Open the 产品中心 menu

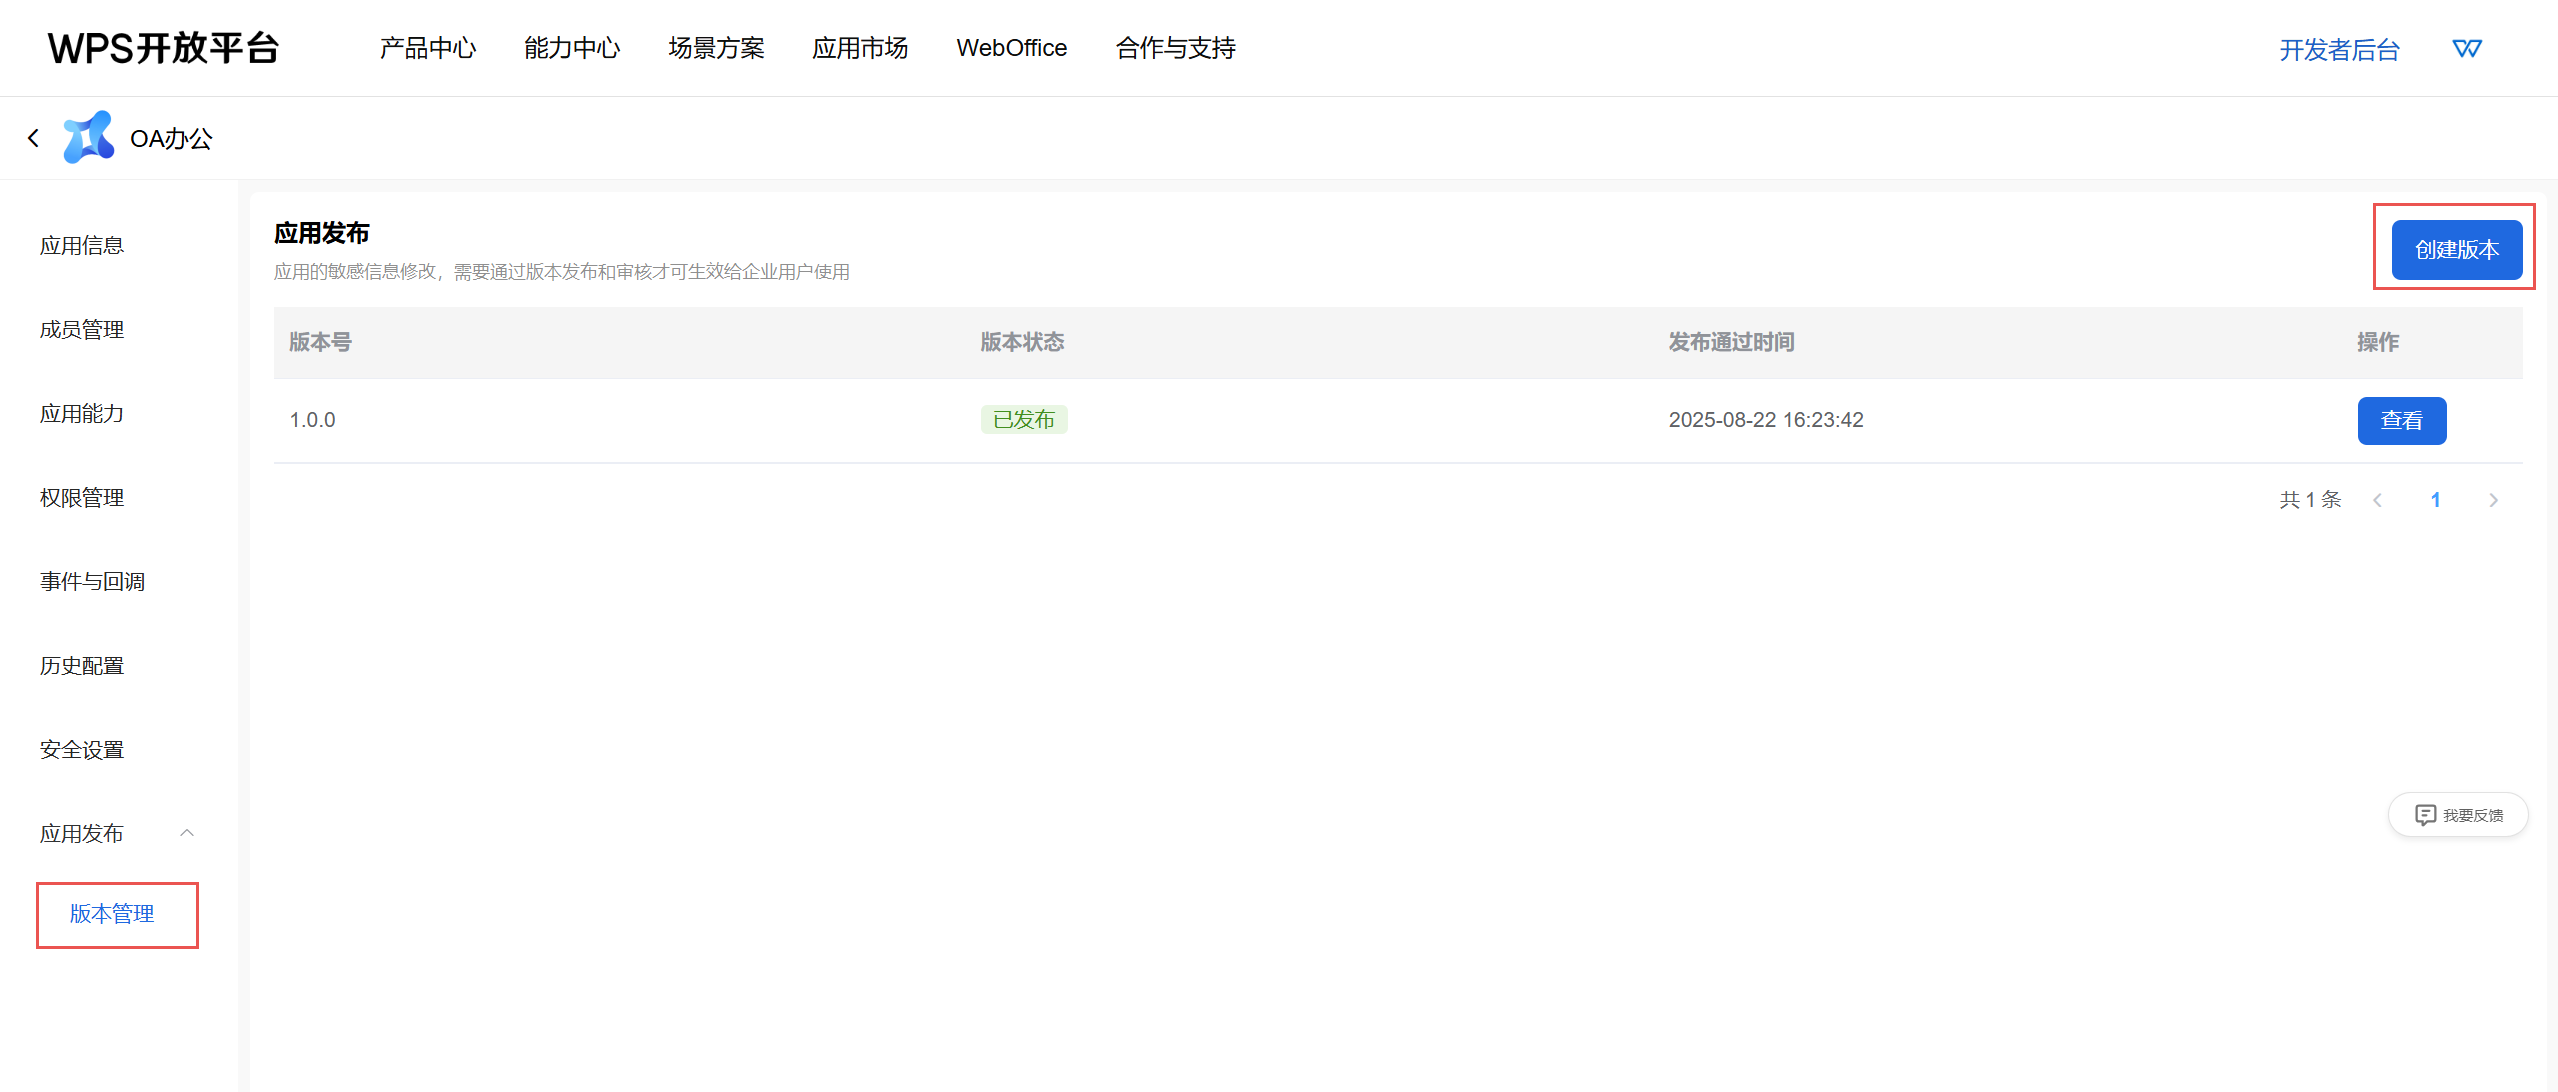(428, 48)
